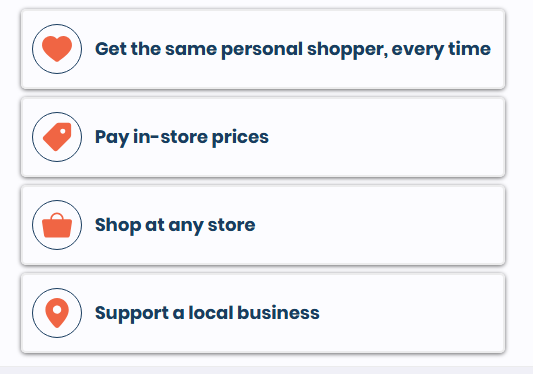Click the orange price tag icon

point(57,137)
